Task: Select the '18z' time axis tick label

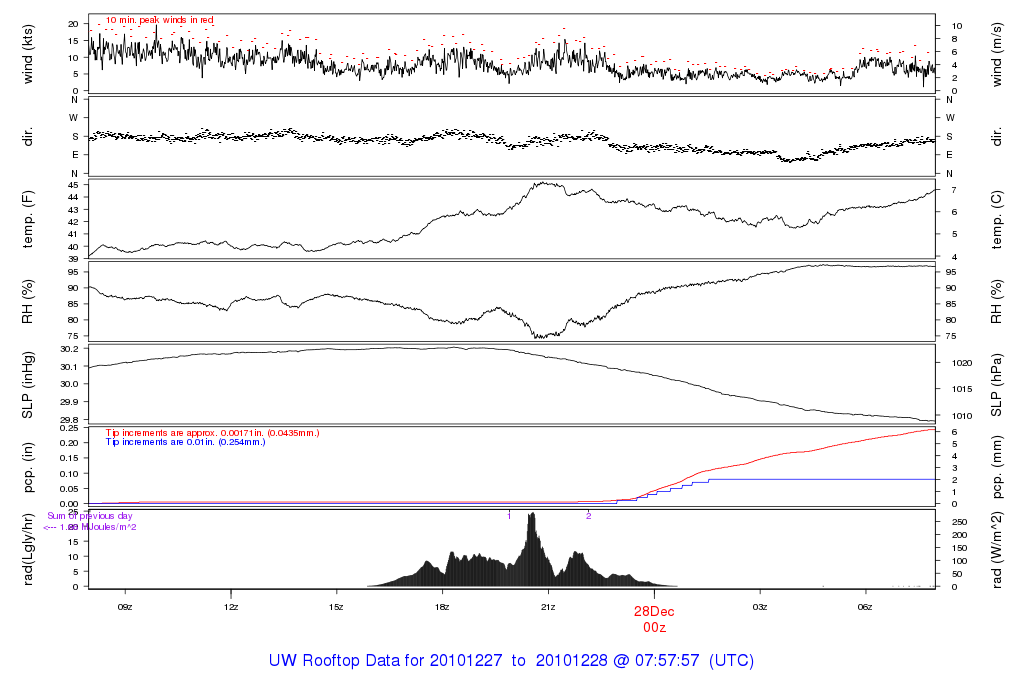Action: (442, 606)
